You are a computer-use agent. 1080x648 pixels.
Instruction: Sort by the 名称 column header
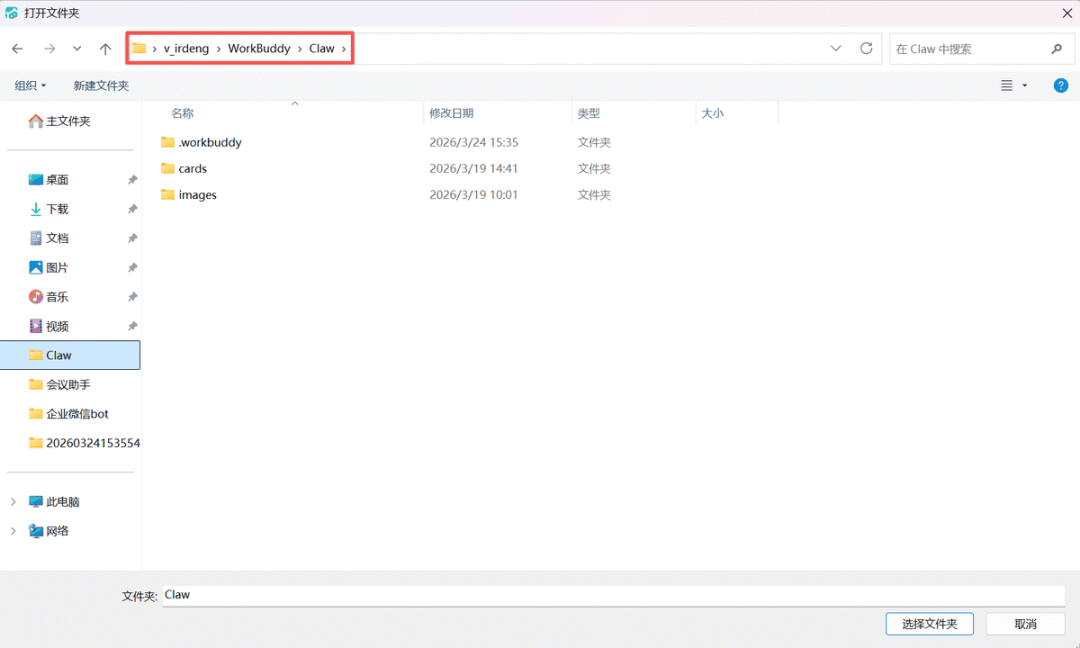click(183, 113)
